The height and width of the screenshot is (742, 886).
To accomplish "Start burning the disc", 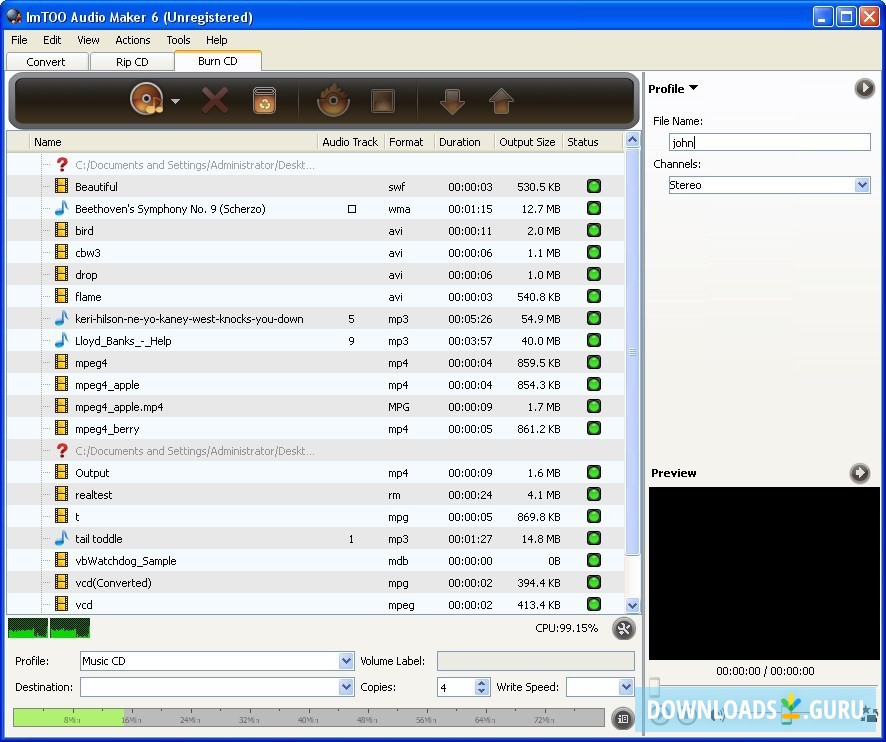I will (x=333, y=100).
